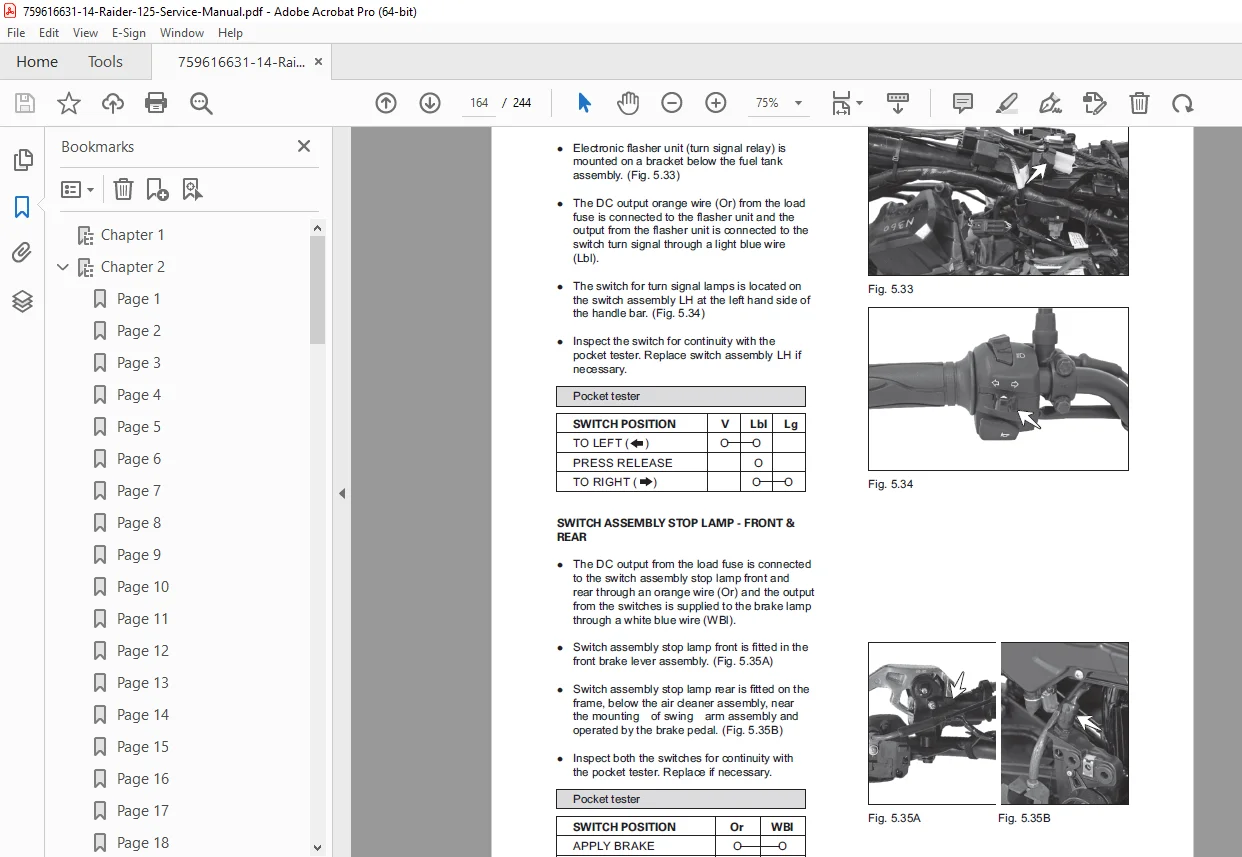The image size is (1242, 857).
Task: Find current bookmark icon
Action: click(193, 189)
